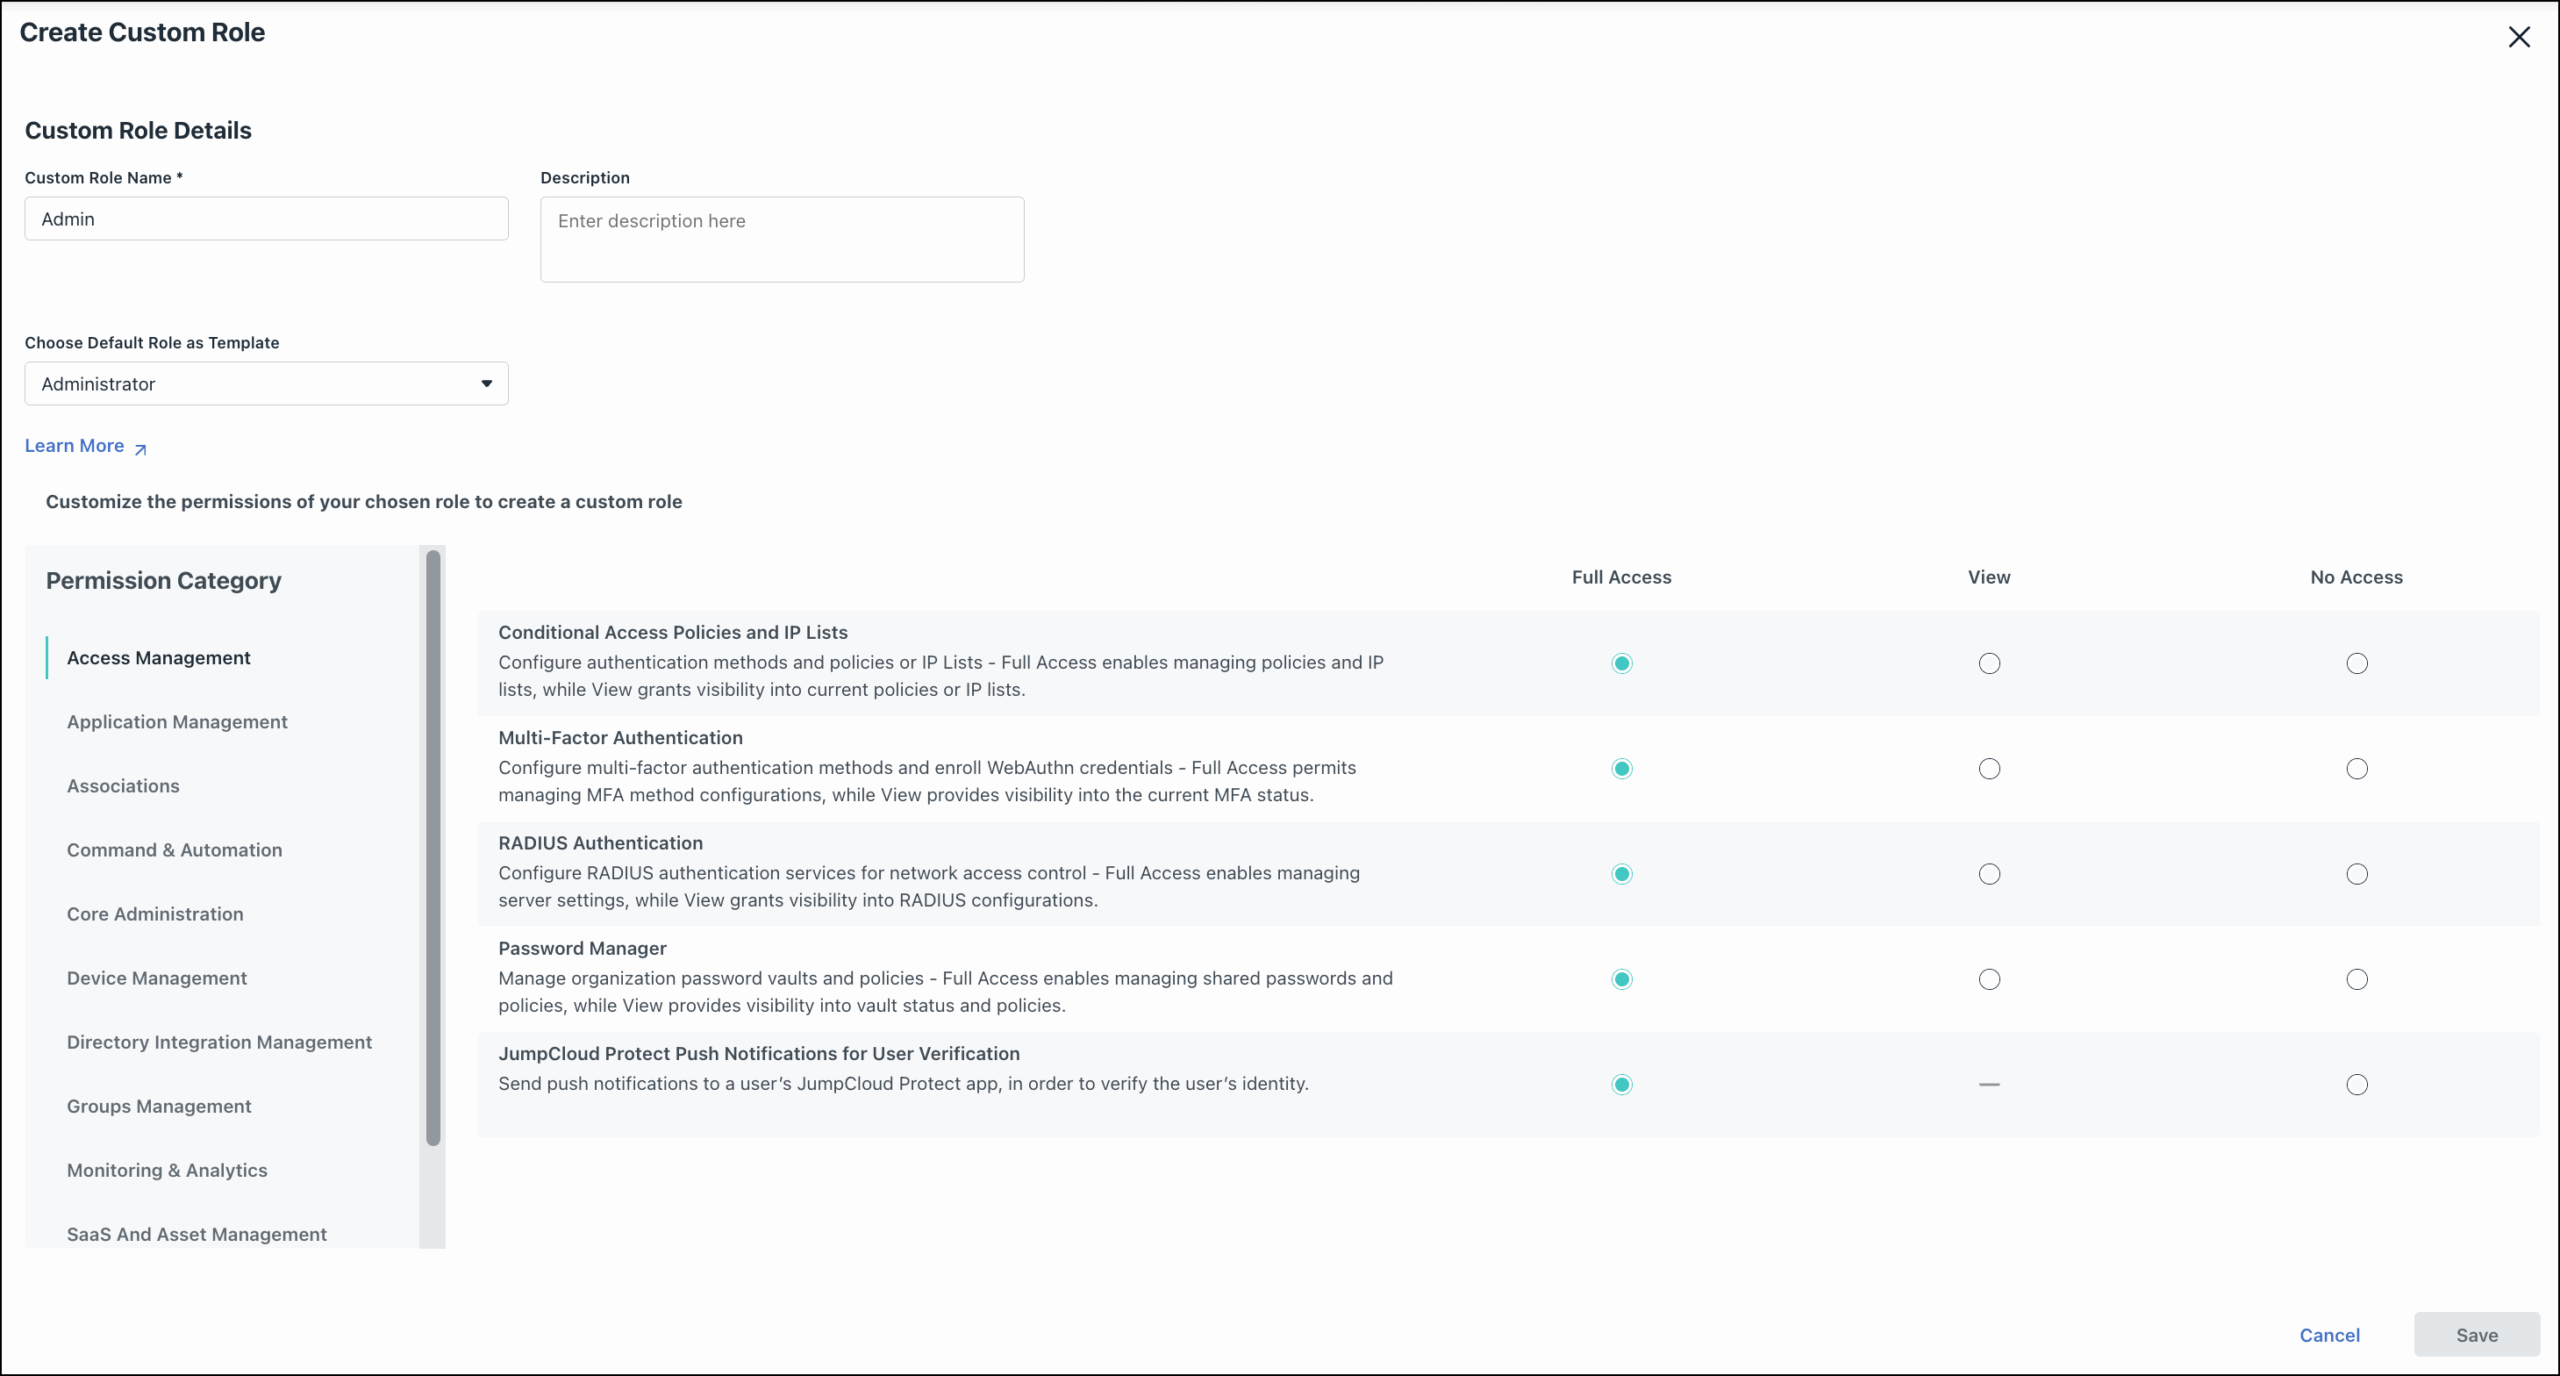Select View access for Password Manager
This screenshot has width=2560, height=1376.
point(1989,979)
